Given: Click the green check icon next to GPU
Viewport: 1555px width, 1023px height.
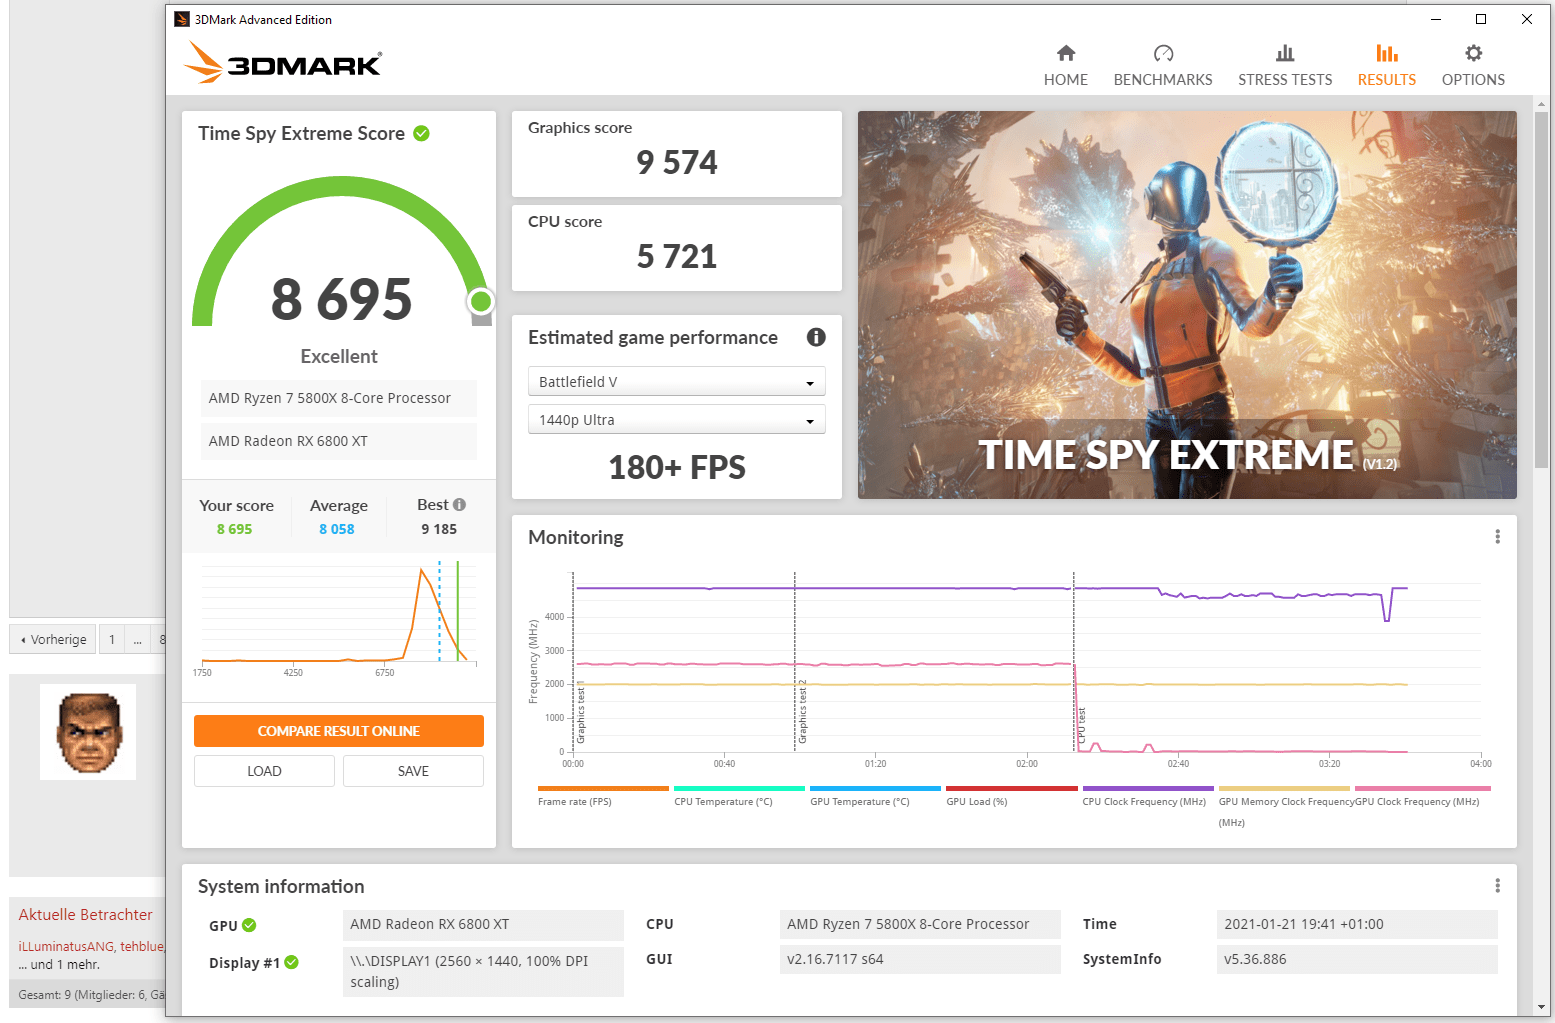Looking at the screenshot, I should coord(249,925).
